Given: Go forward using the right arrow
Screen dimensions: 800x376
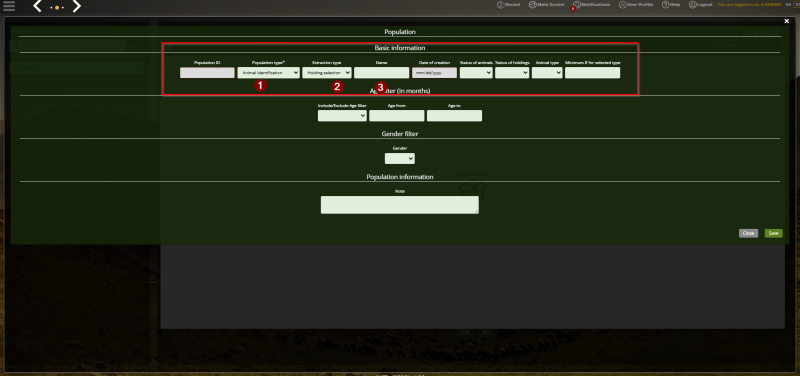Looking at the screenshot, I should coord(76,6).
